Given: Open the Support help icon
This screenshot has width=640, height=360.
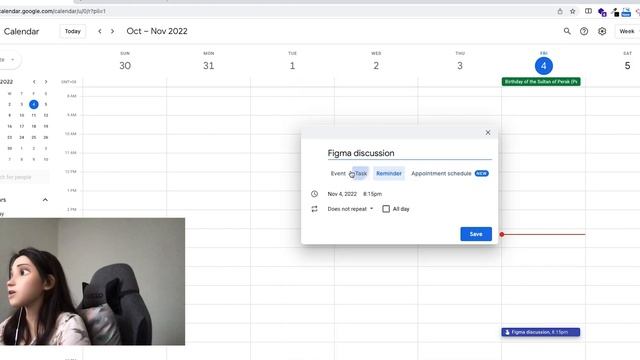Looking at the screenshot, I should tap(584, 31).
